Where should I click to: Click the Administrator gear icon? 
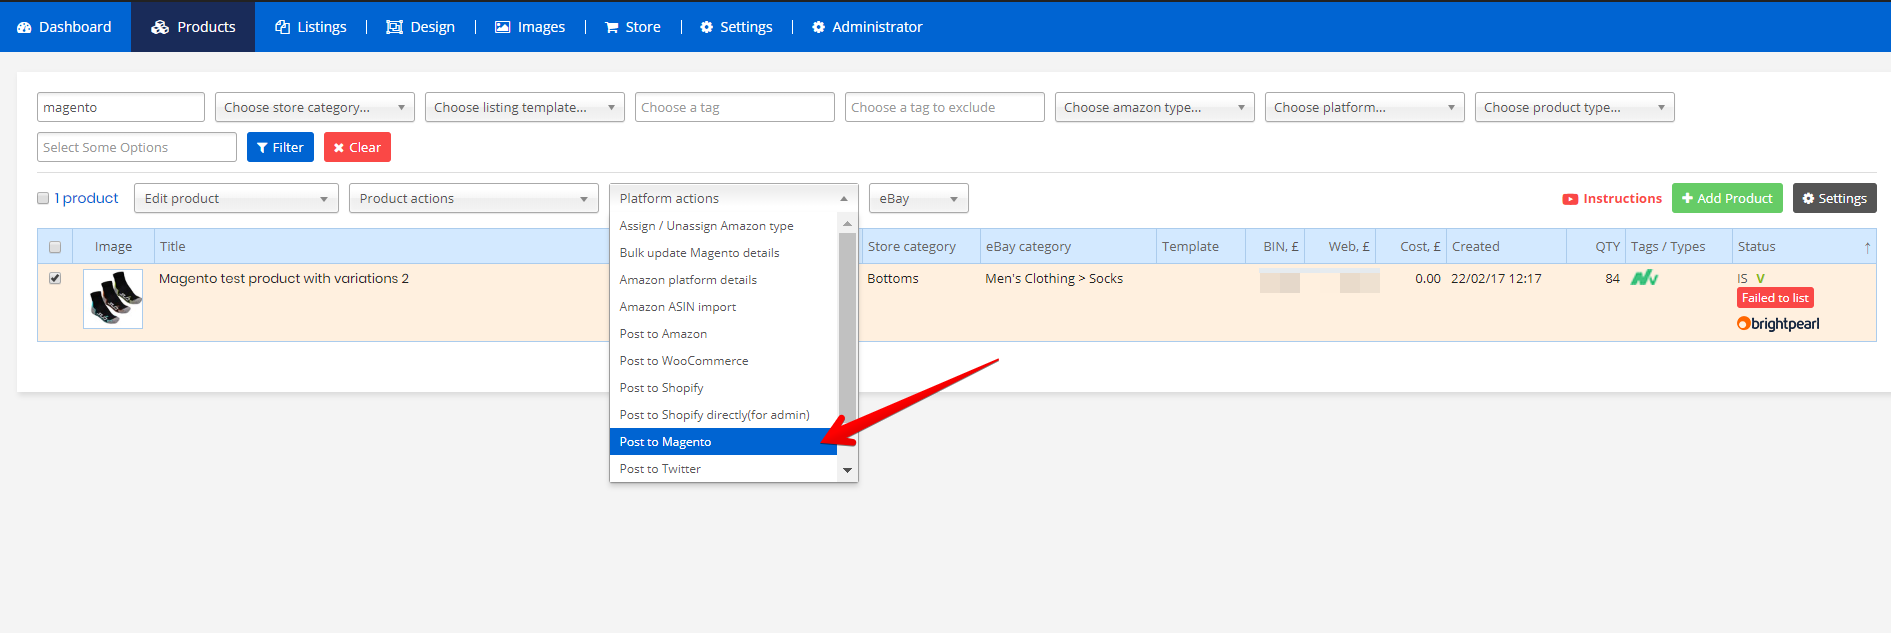point(819,27)
